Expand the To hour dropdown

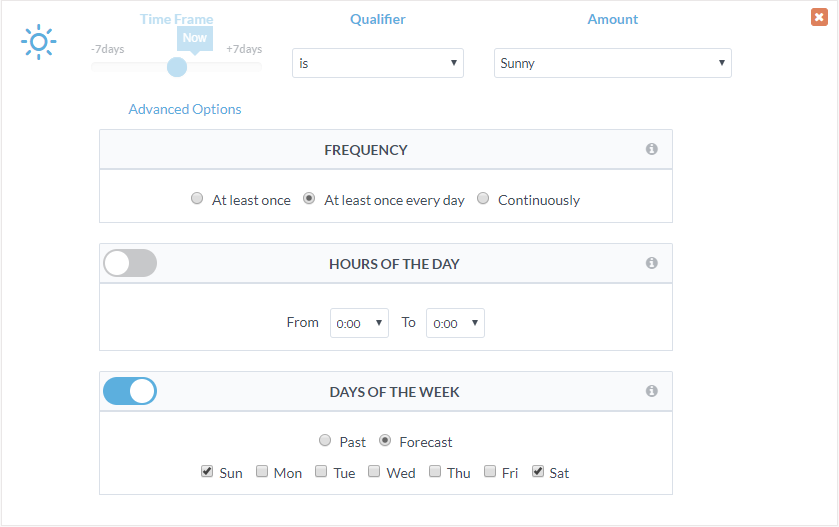(455, 323)
